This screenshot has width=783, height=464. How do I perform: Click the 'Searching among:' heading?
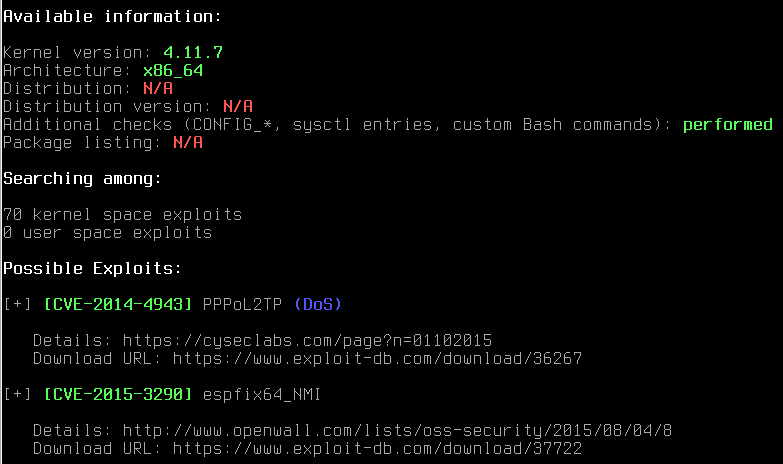point(83,179)
